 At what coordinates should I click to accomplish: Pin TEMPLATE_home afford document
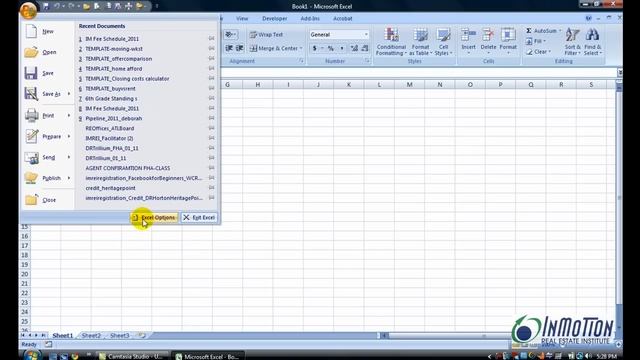point(211,68)
